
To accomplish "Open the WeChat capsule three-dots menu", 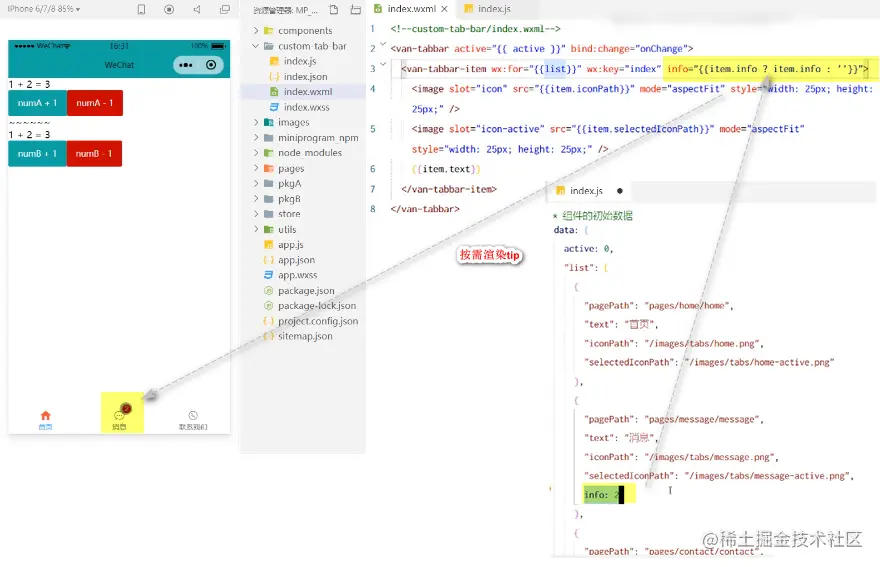I will [186, 65].
